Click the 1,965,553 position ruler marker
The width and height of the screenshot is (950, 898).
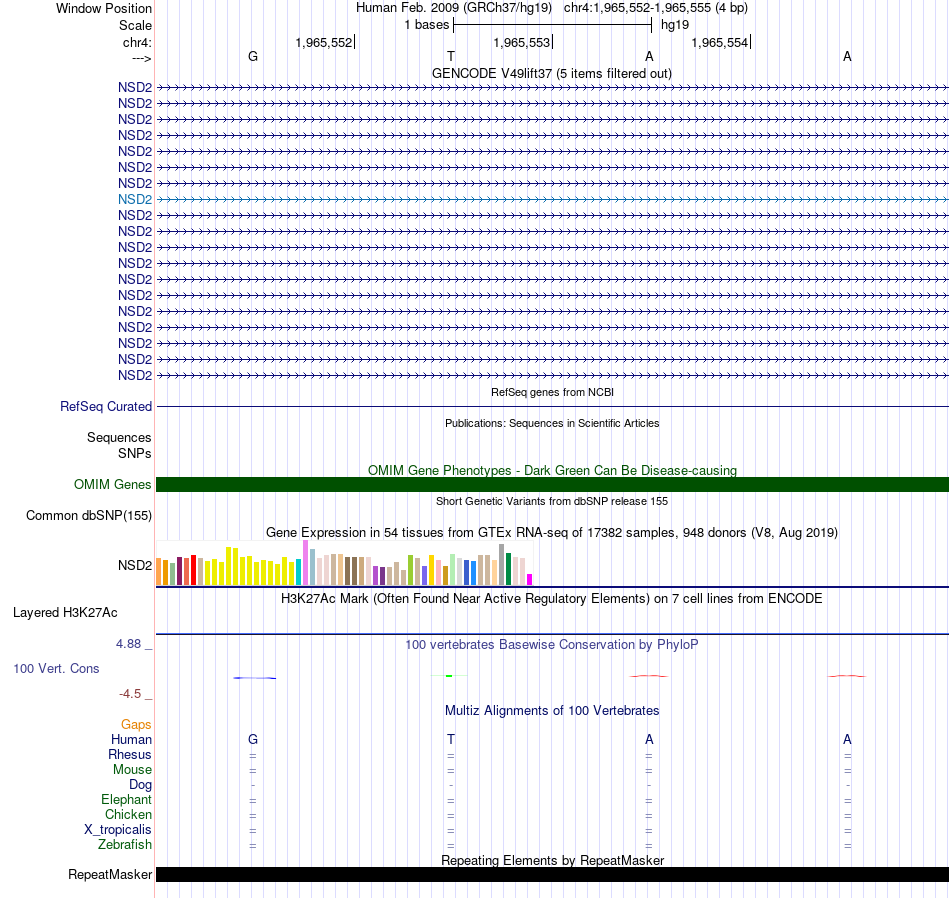click(523, 42)
